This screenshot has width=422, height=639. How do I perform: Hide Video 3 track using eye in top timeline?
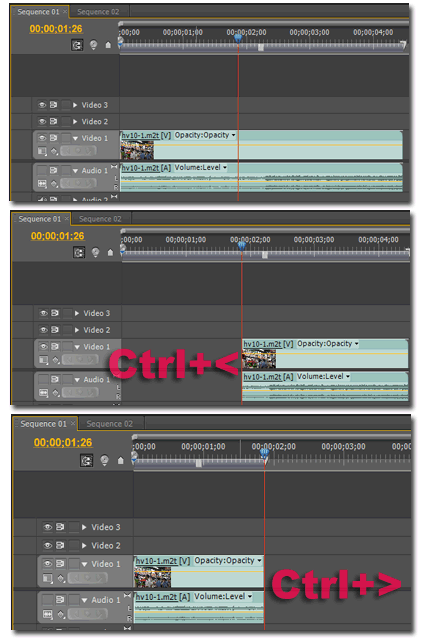pyautogui.click(x=42, y=105)
